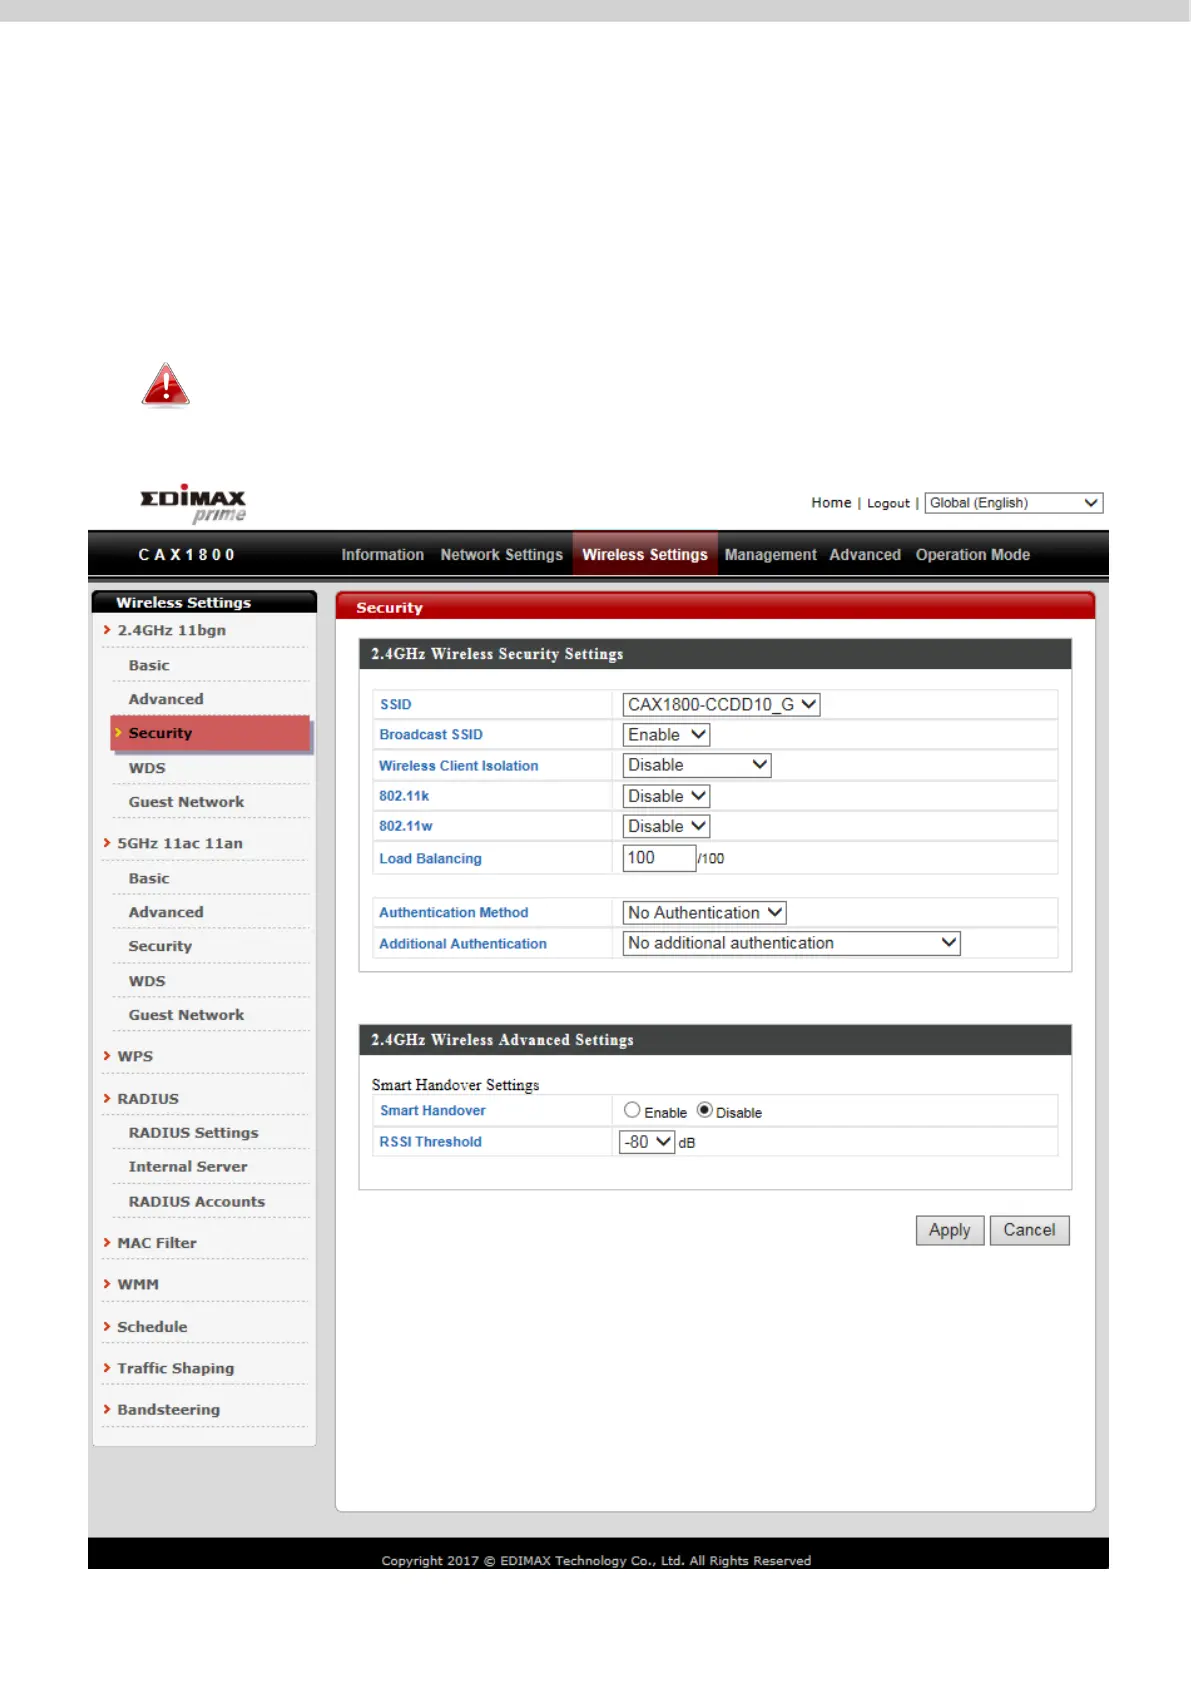Viewport: 1191px width, 1684px height.
Task: Open Internal Server in sidebar
Action: point(188,1167)
